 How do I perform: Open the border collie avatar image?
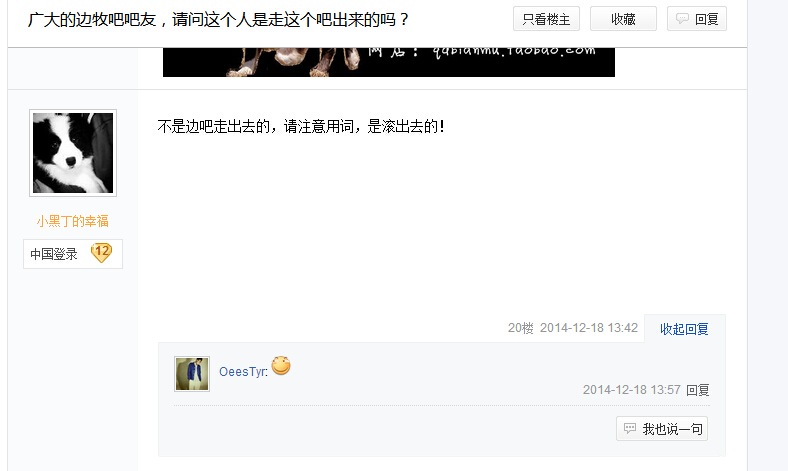coord(73,153)
